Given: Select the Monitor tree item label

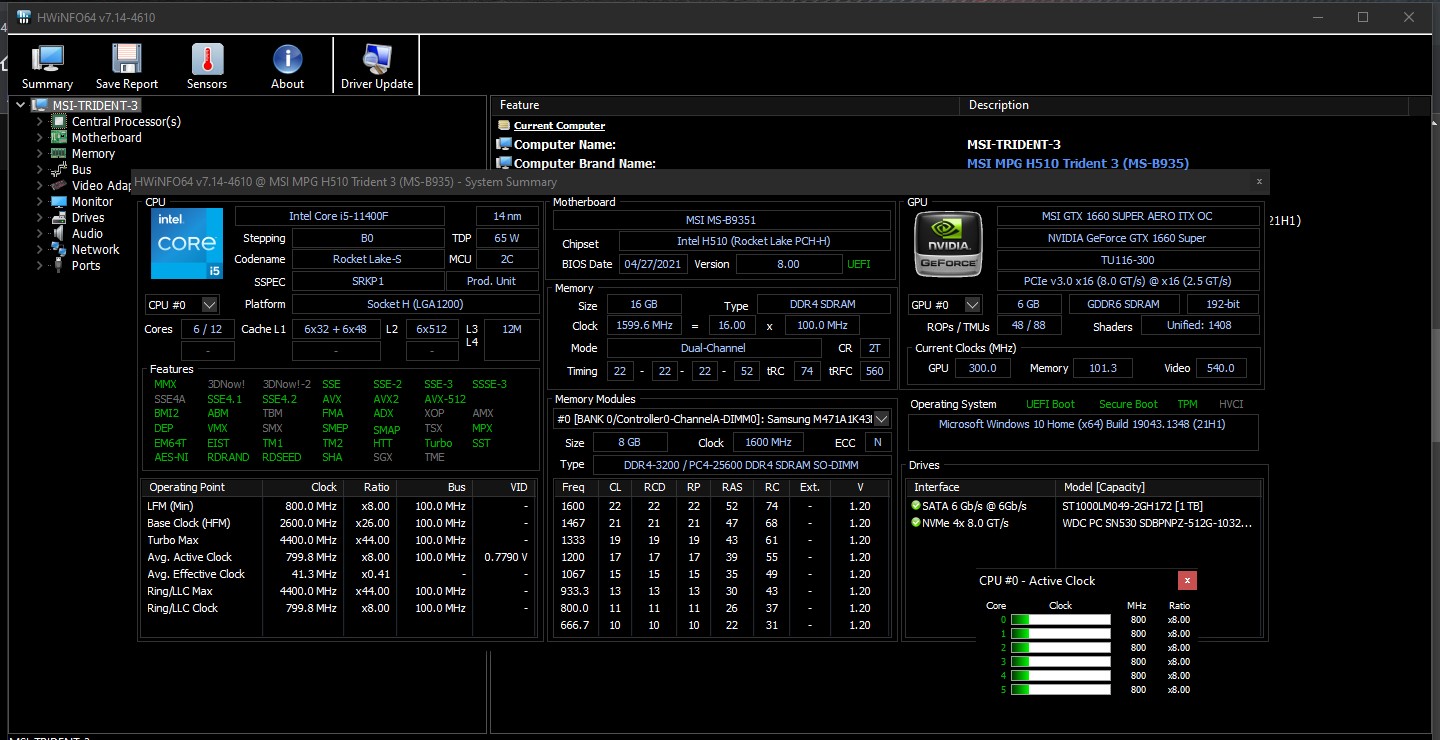Looking at the screenshot, I should [x=92, y=201].
